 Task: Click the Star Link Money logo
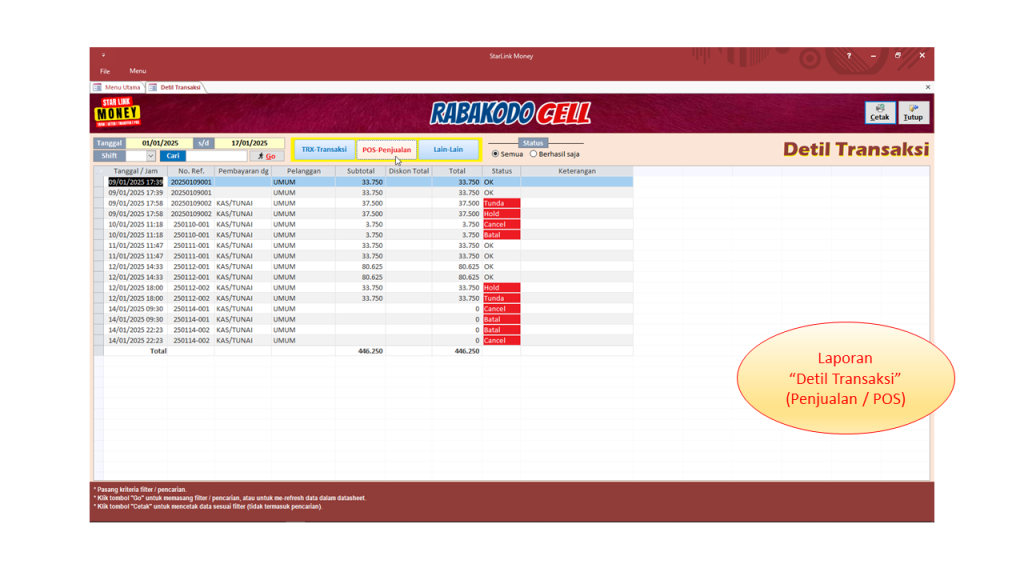118,112
